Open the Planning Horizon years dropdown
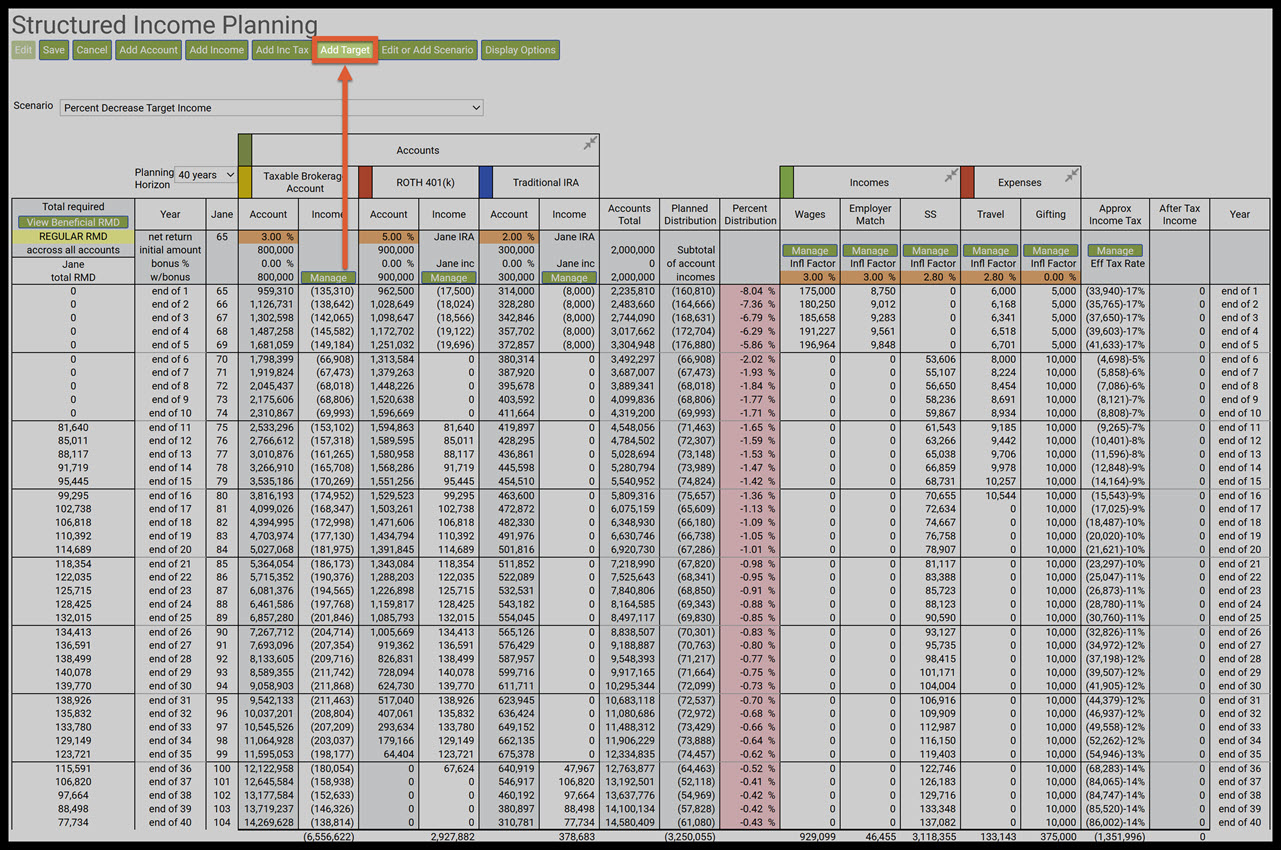This screenshot has height=850, width=1281. (x=205, y=175)
